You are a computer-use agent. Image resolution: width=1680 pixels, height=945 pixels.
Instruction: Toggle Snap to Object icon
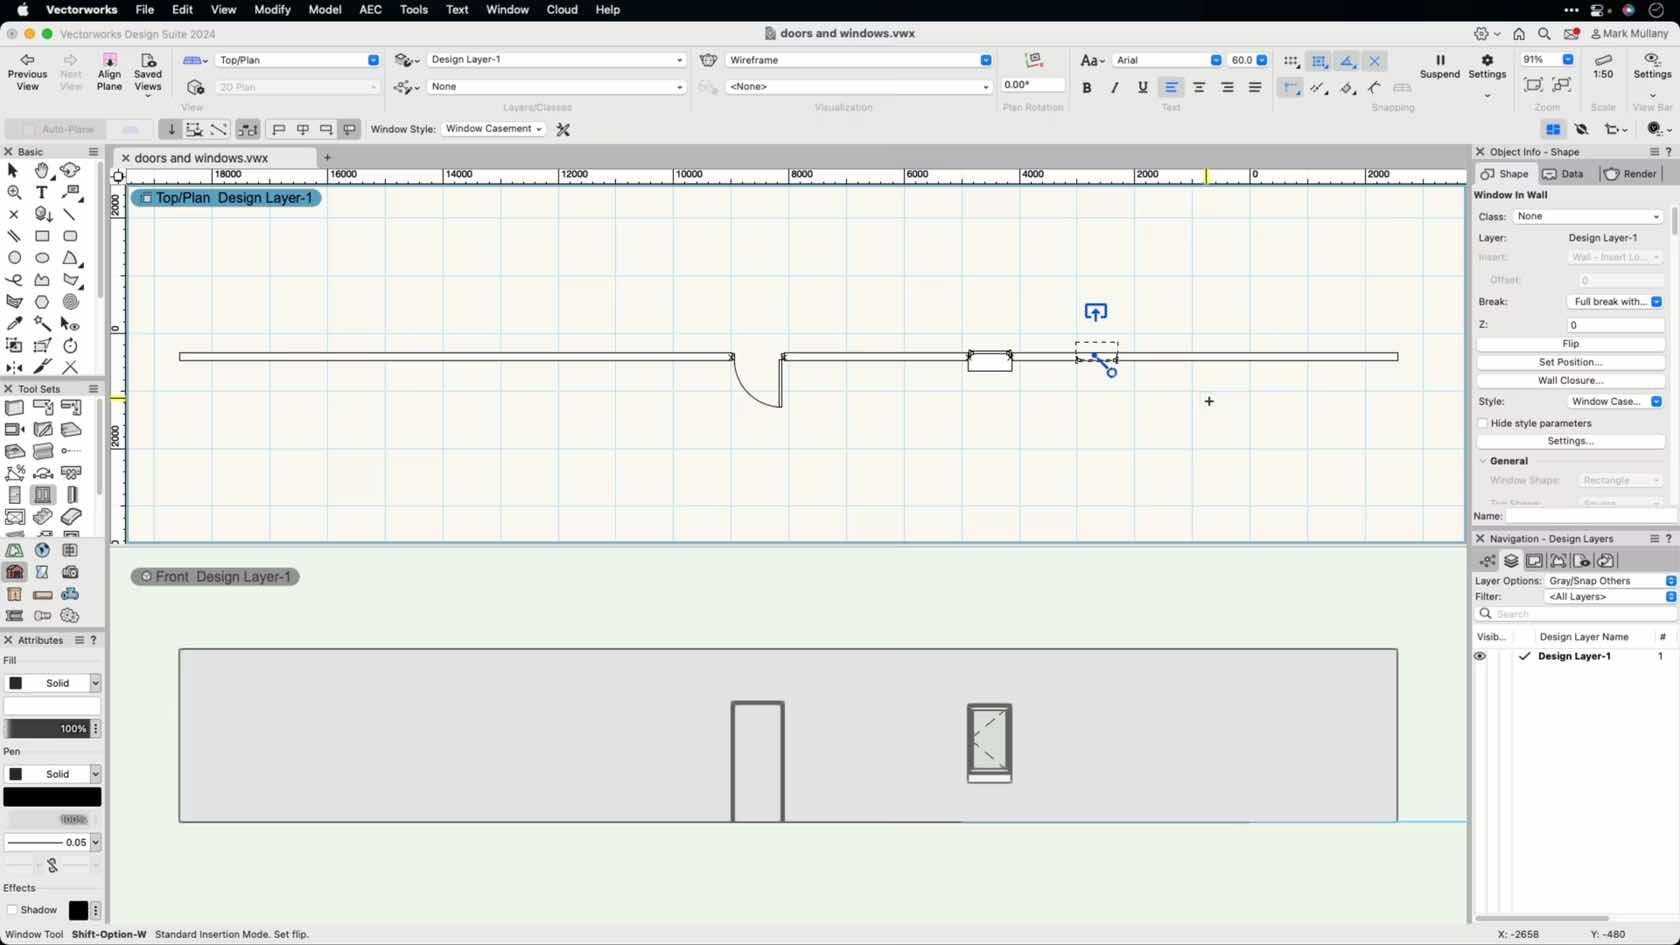pos(1319,61)
